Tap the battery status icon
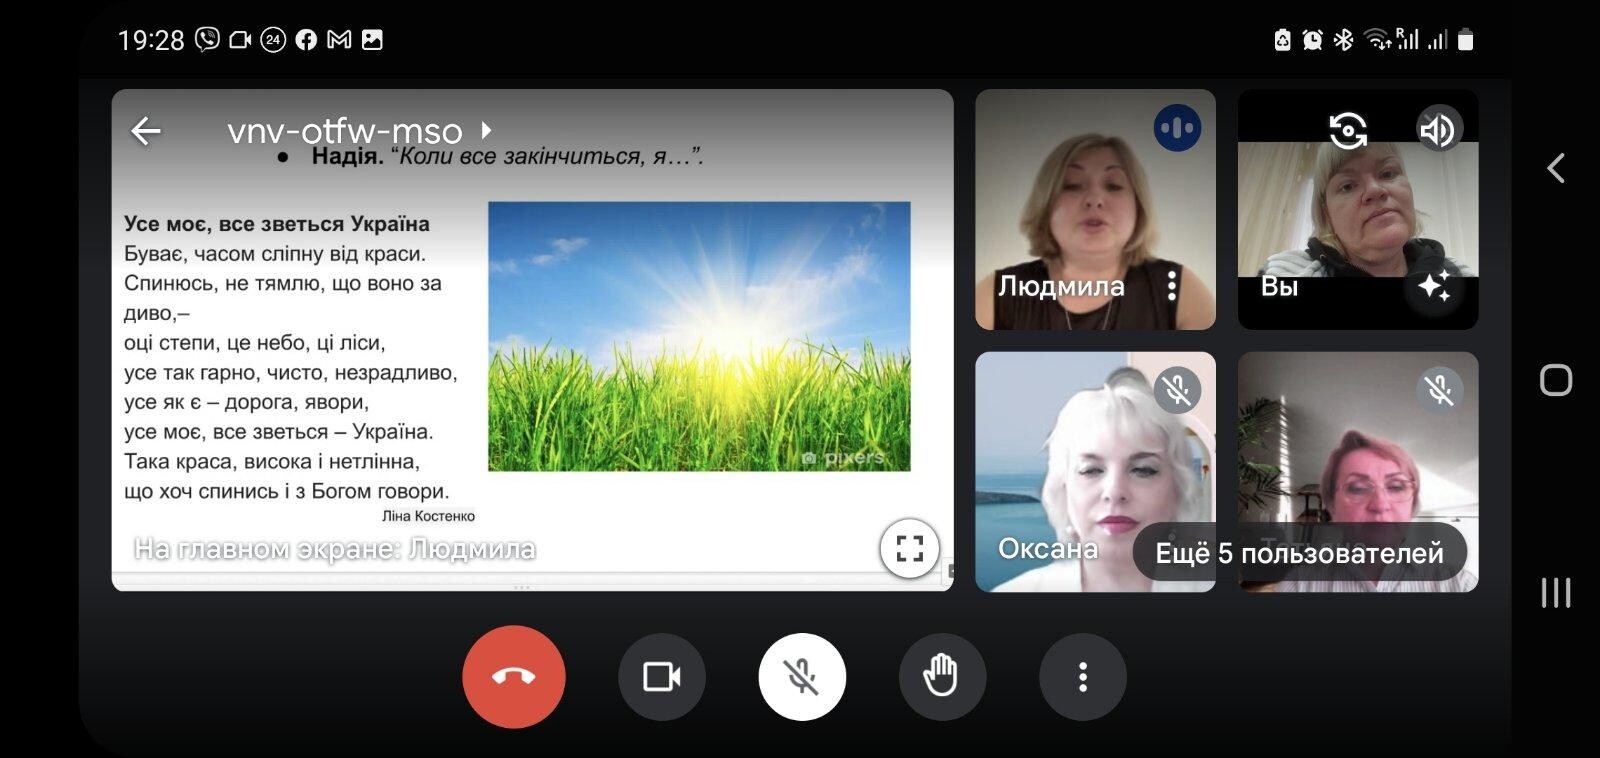The image size is (1600, 758). (1466, 40)
